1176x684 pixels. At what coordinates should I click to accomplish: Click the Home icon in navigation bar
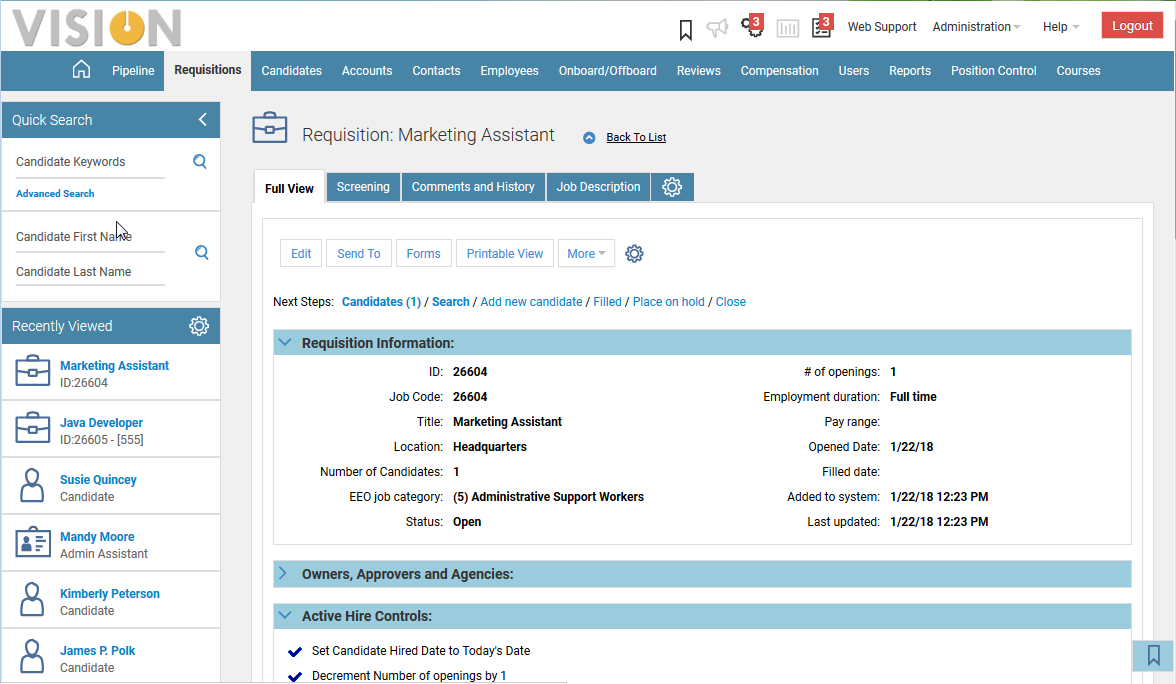point(82,70)
